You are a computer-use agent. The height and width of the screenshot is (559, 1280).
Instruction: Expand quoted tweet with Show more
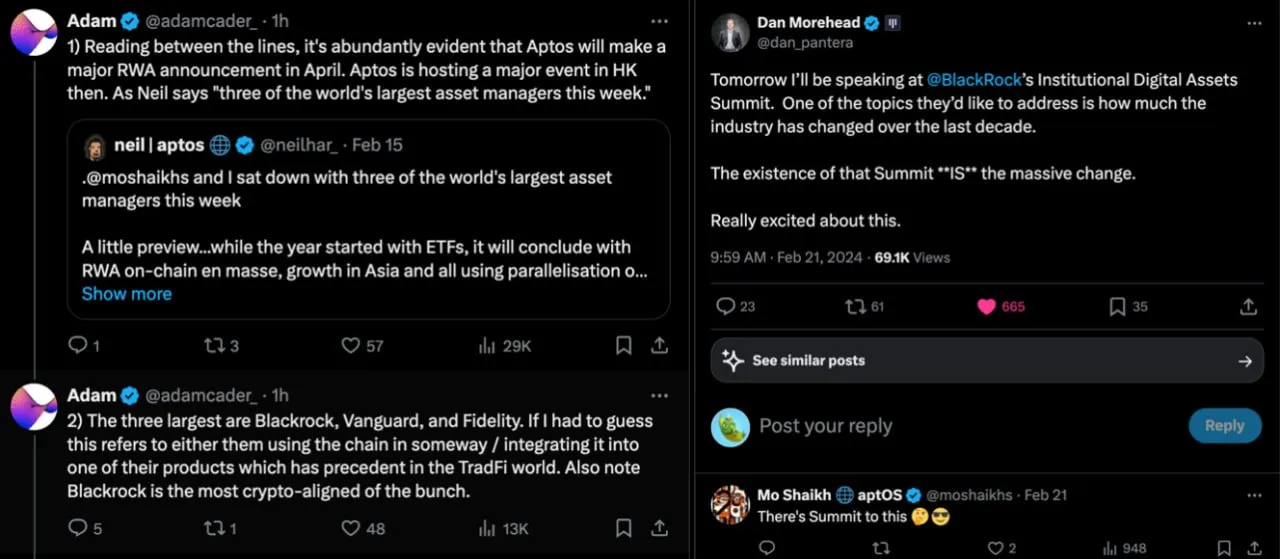coord(126,294)
